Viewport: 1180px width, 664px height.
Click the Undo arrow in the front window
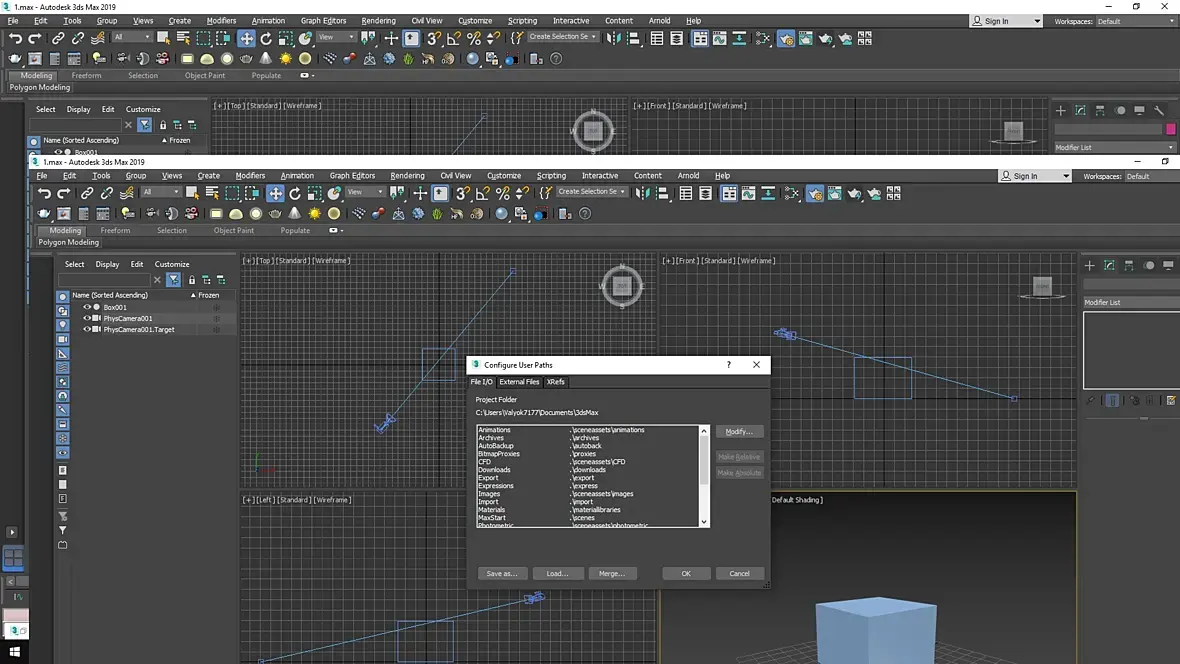click(44, 194)
